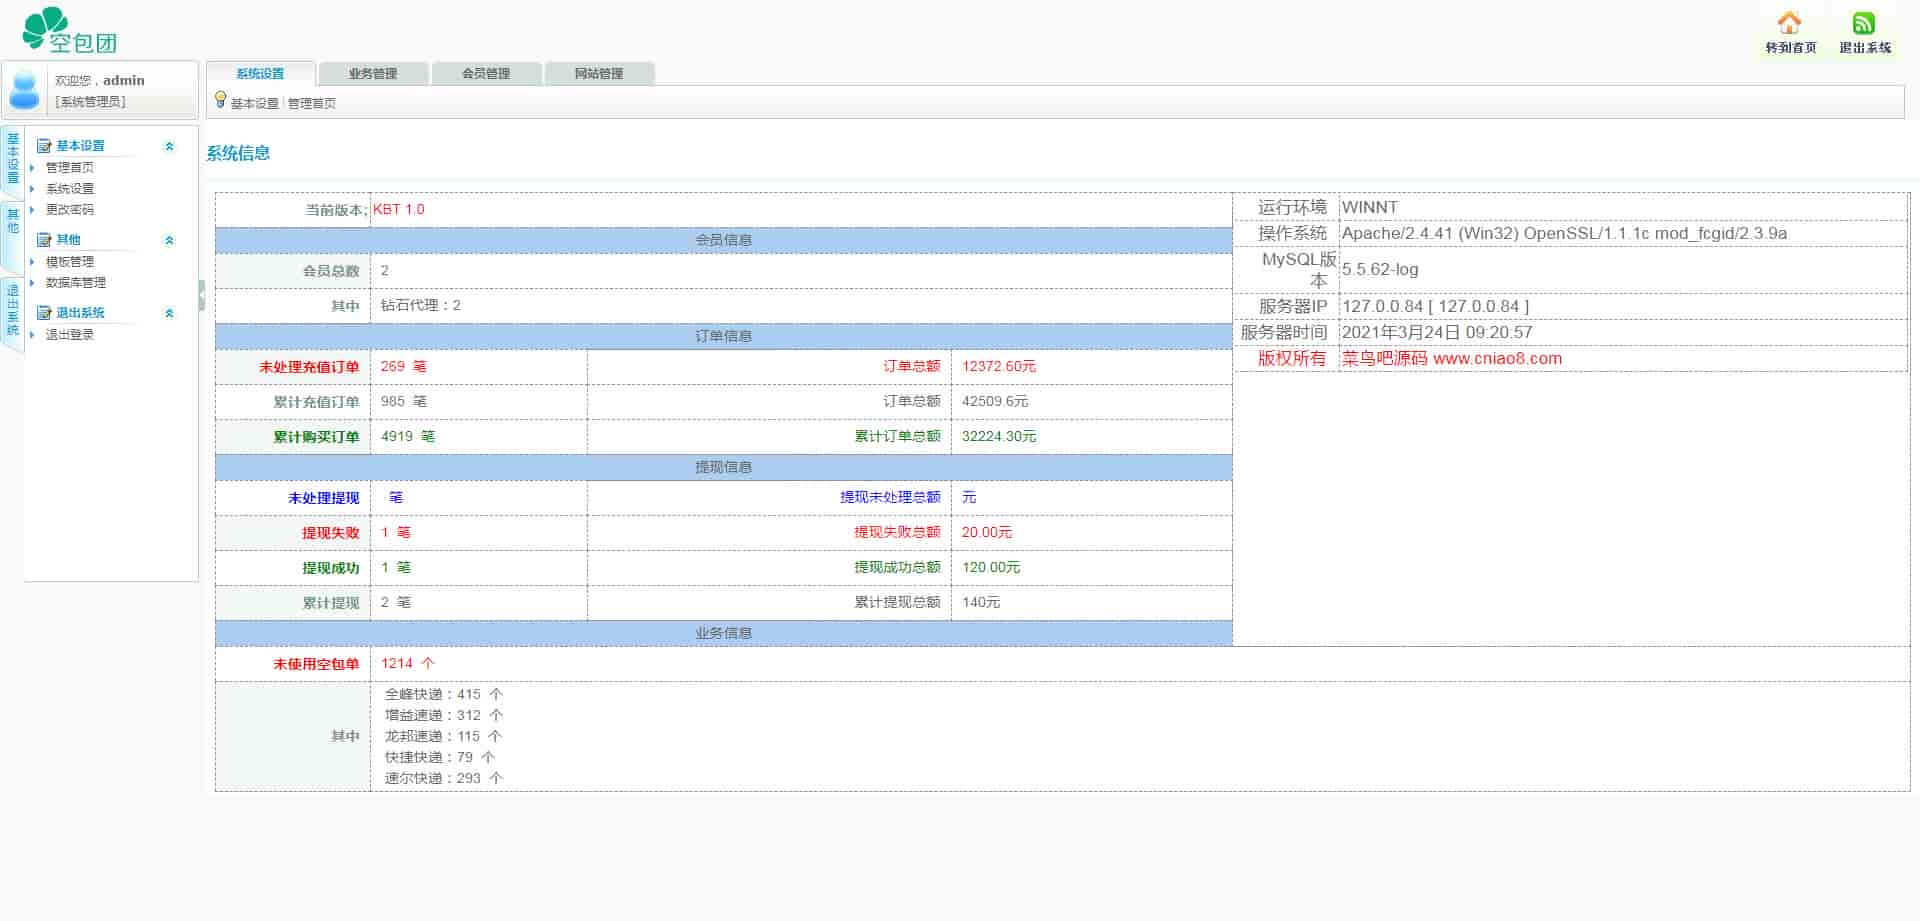This screenshot has width=1920, height=921.
Task: Click the blue admin user avatar
Action: [24, 90]
